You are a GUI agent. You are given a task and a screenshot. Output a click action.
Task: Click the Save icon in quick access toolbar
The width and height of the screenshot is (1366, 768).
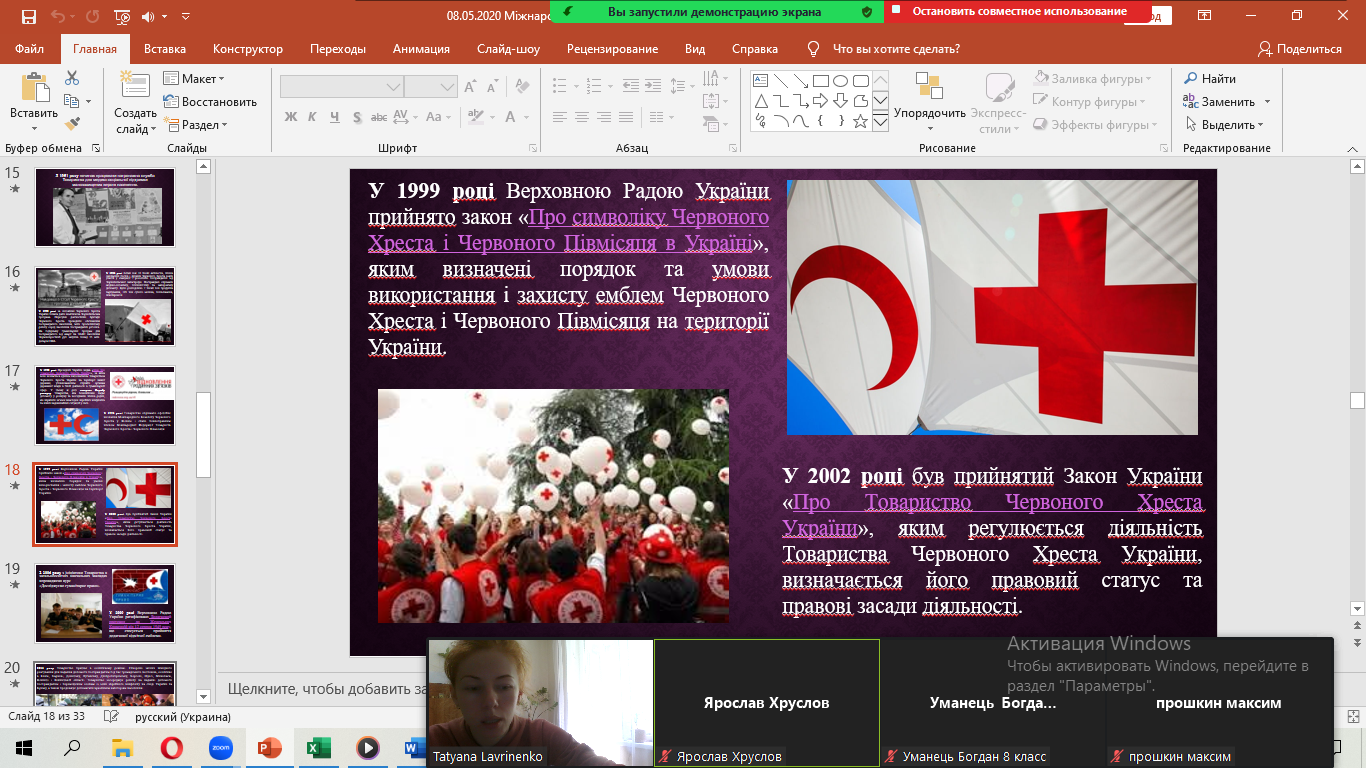(x=28, y=16)
